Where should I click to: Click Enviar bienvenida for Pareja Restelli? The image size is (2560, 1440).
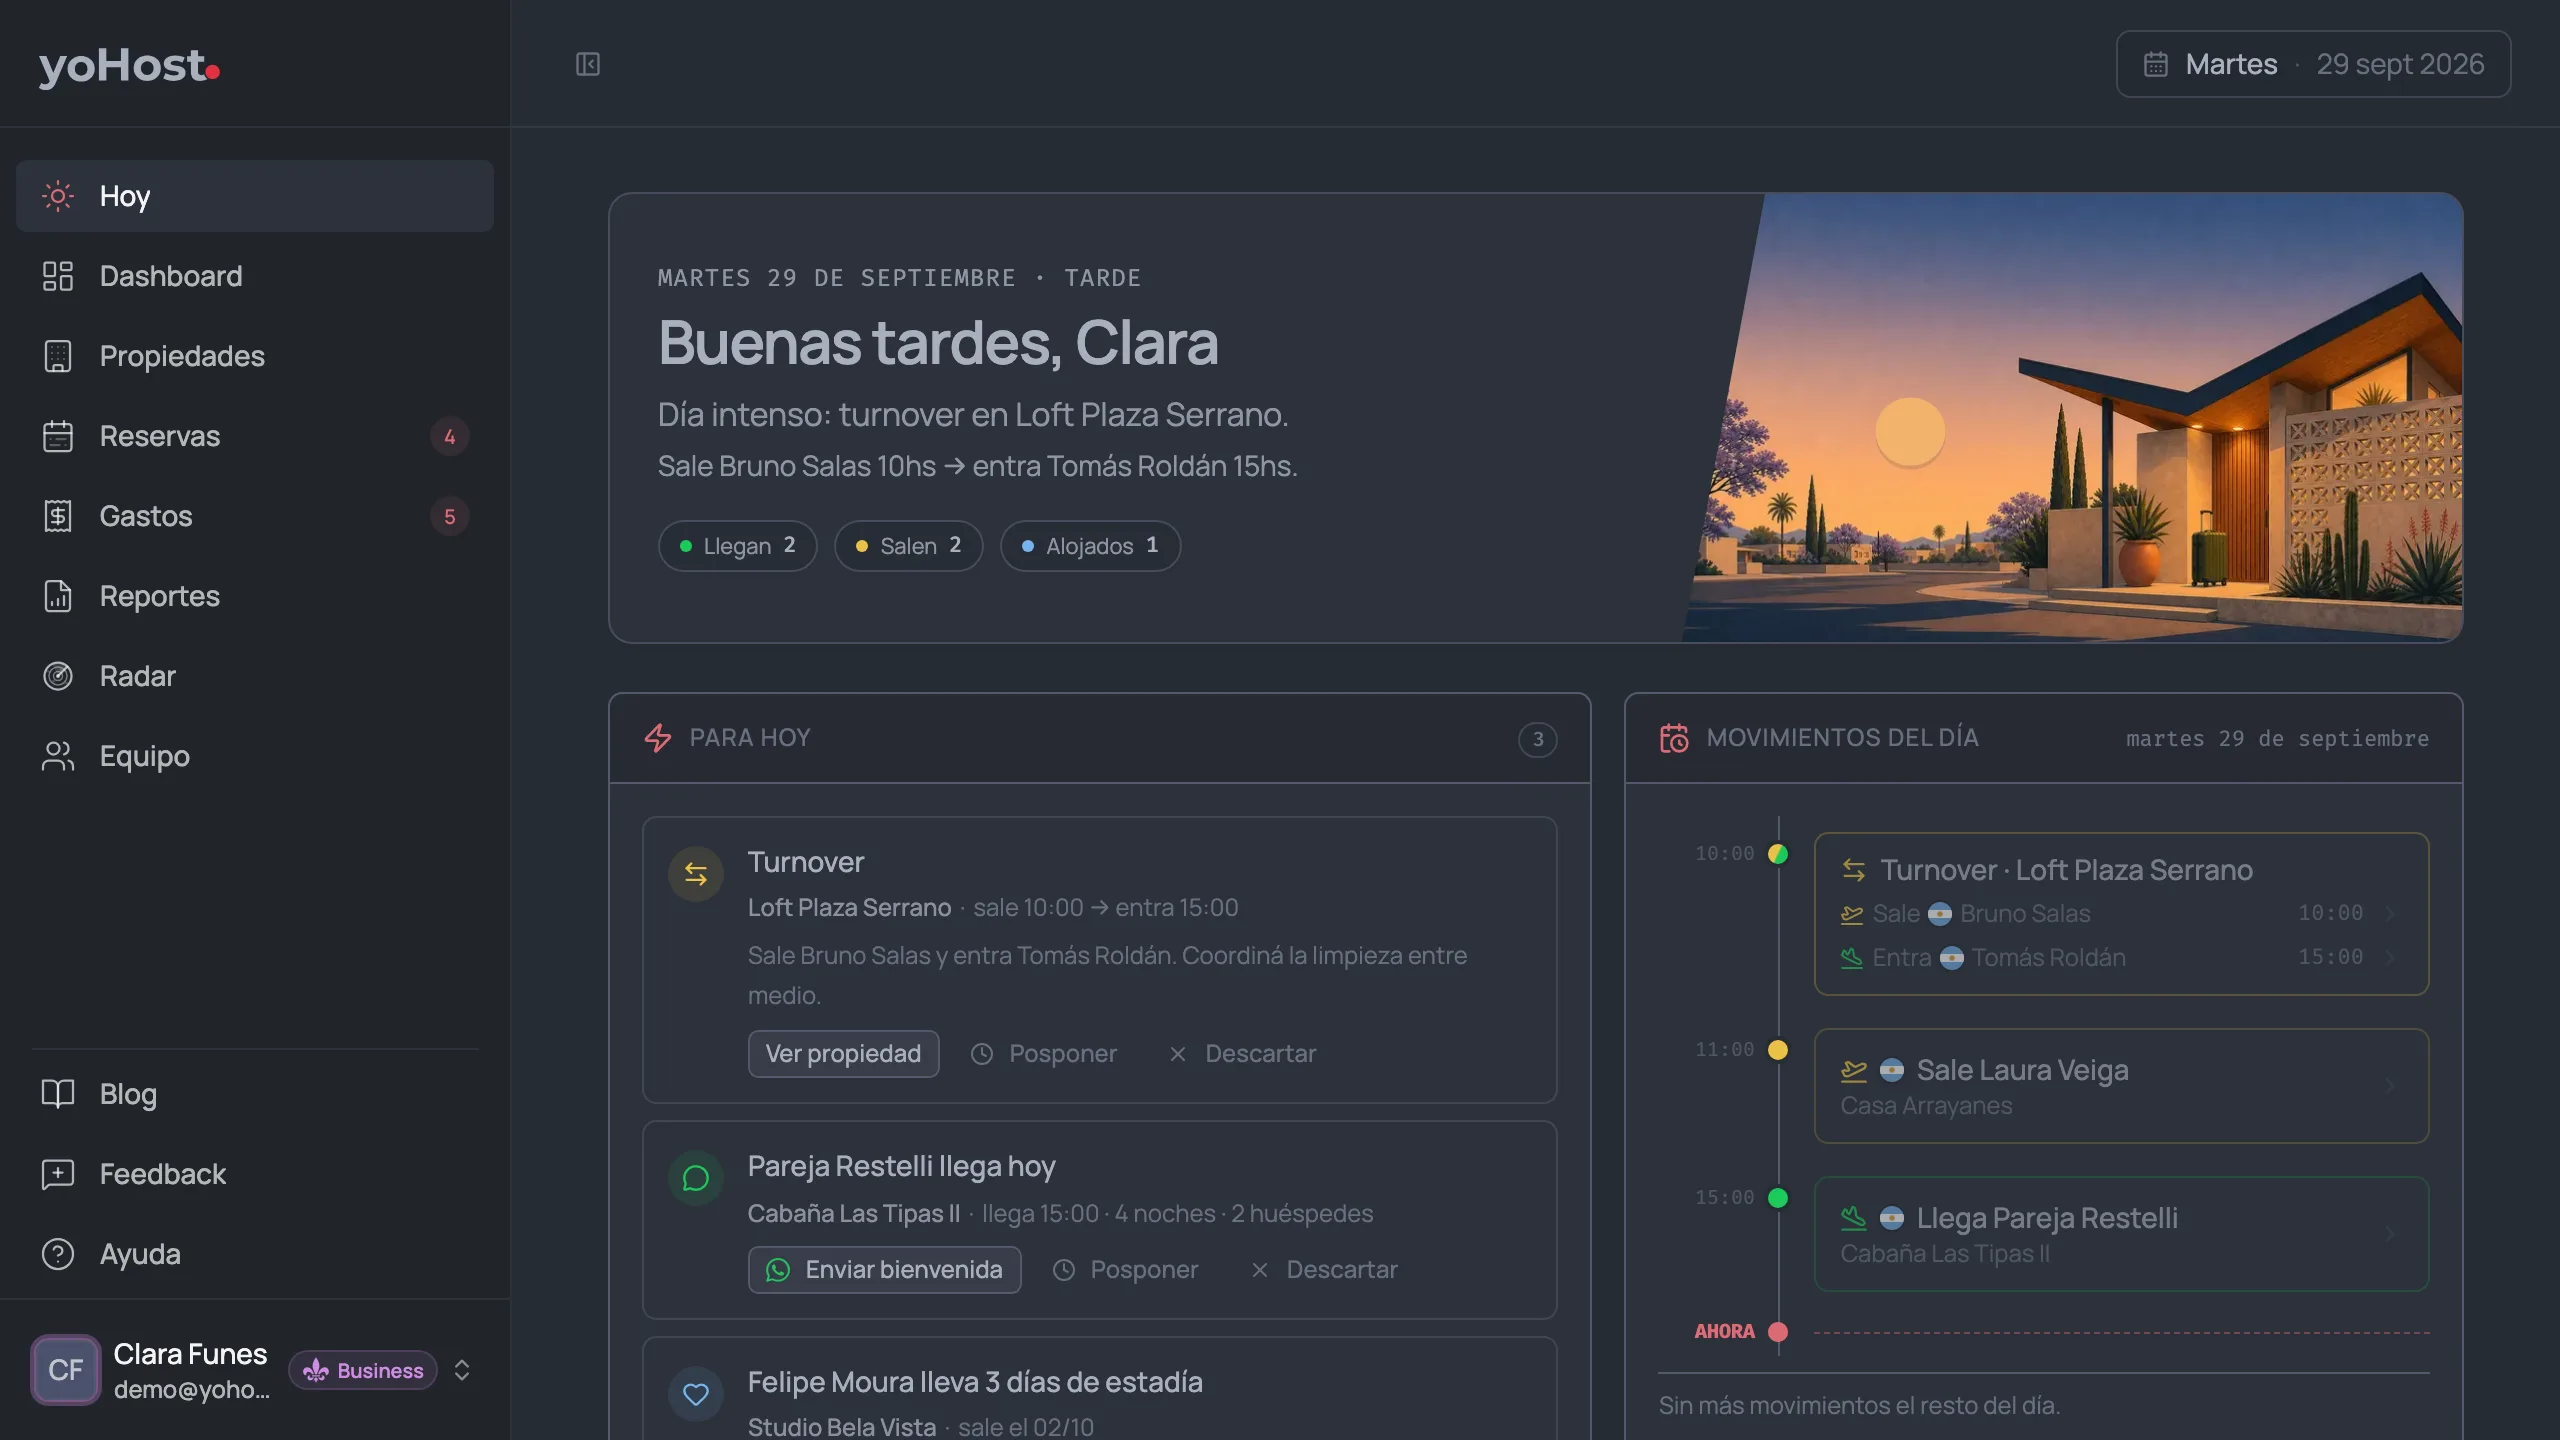click(885, 1270)
